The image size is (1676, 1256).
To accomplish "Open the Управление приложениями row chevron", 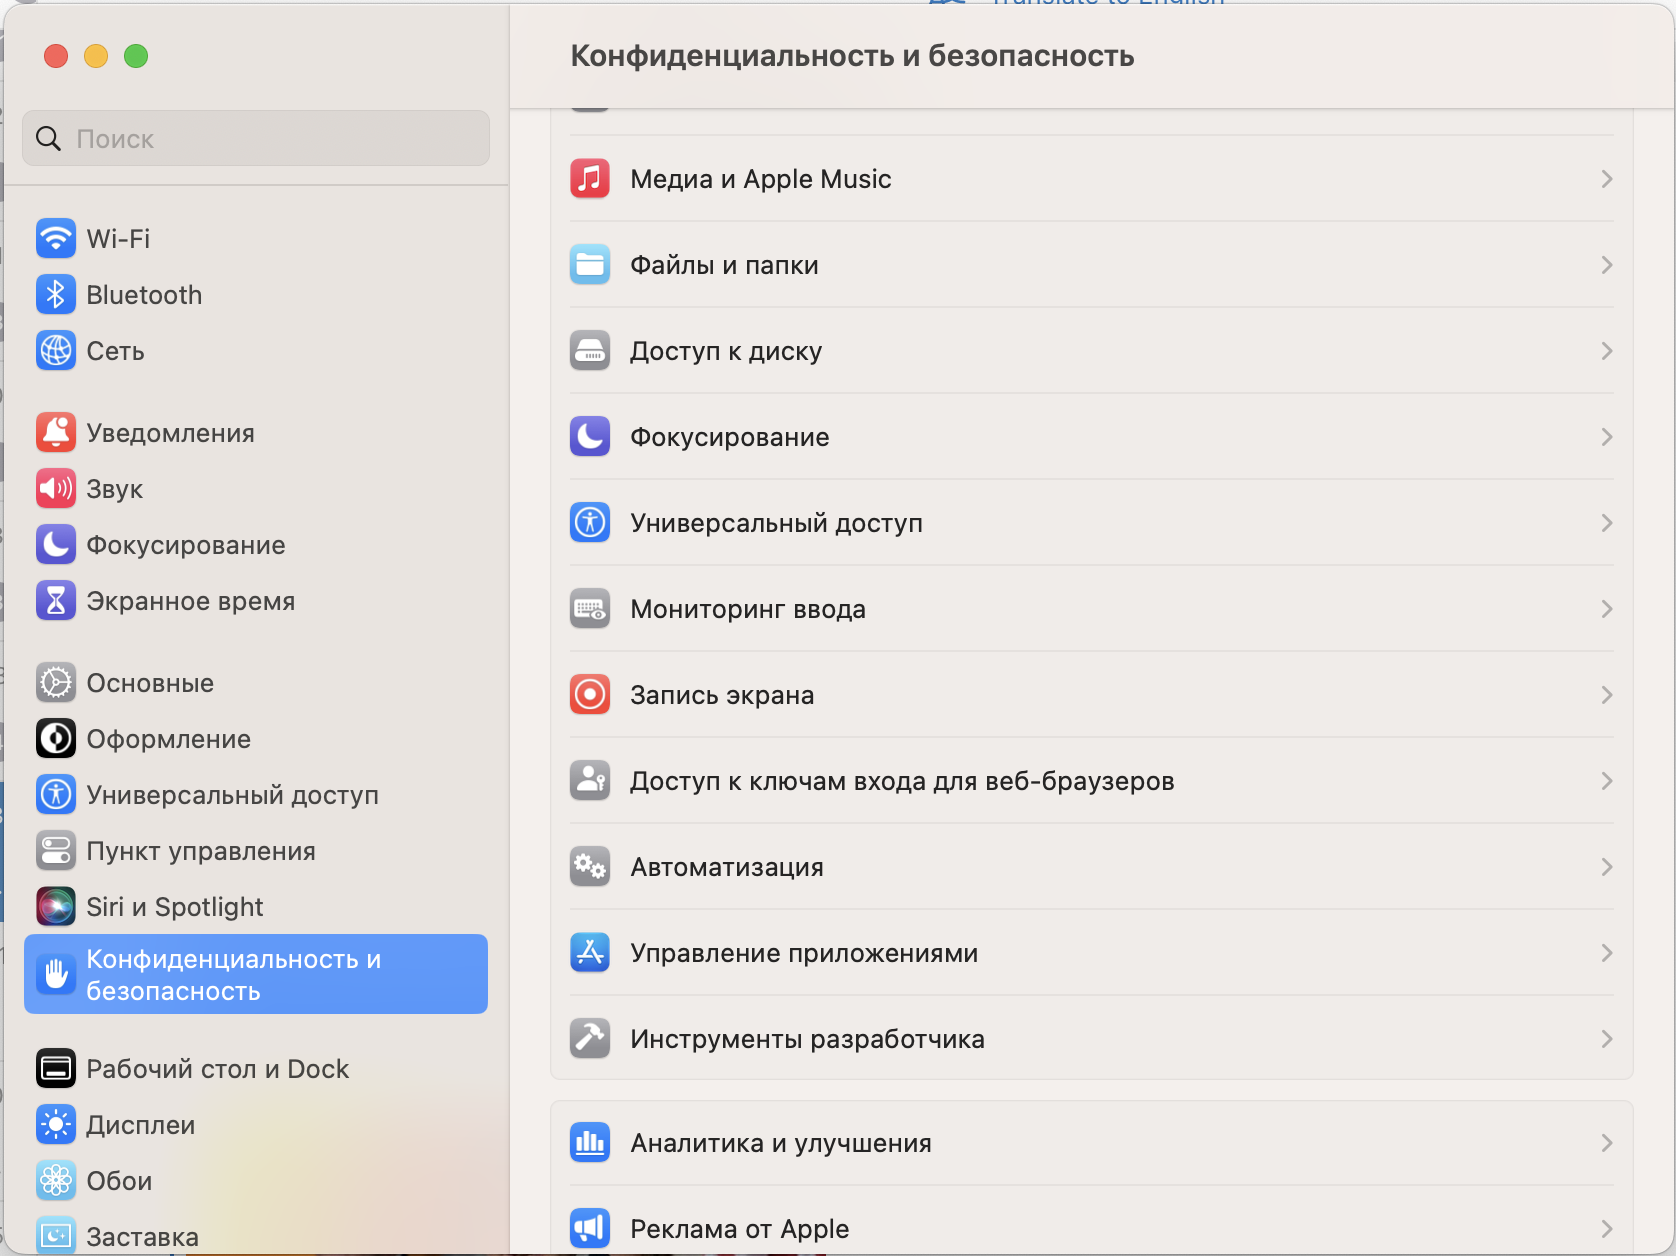I will [1606, 953].
